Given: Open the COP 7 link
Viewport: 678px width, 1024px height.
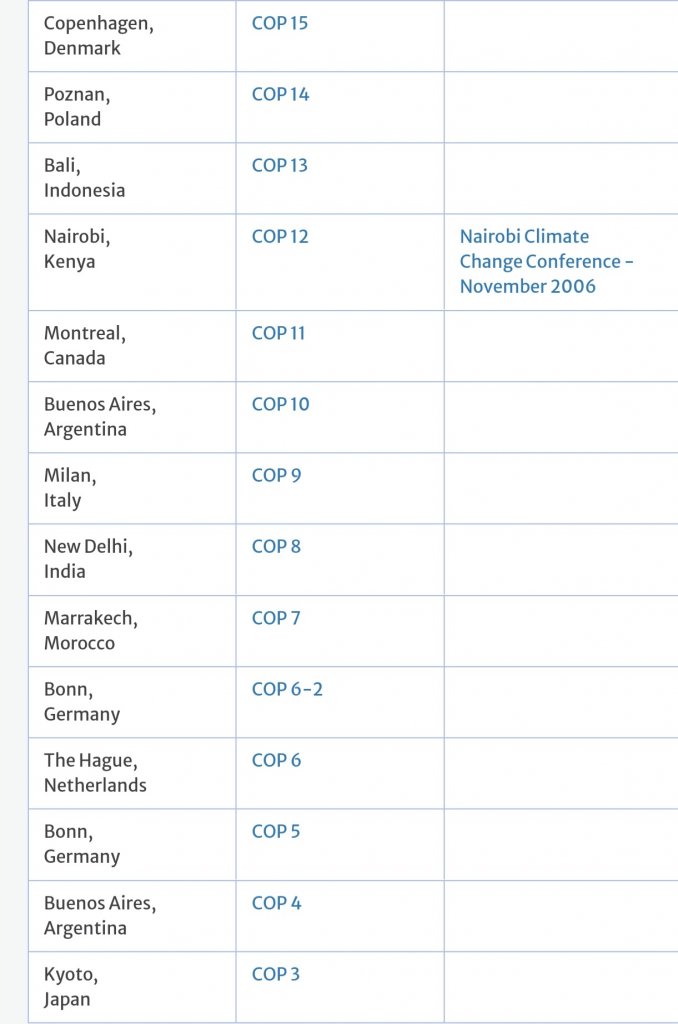Looking at the screenshot, I should pyautogui.click(x=276, y=618).
